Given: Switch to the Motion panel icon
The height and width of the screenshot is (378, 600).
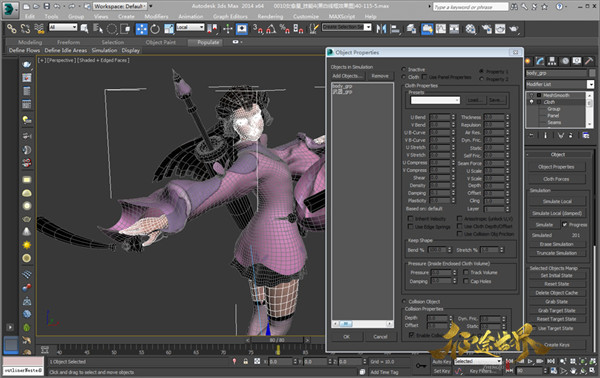Looking at the screenshot, I should coord(565,61).
